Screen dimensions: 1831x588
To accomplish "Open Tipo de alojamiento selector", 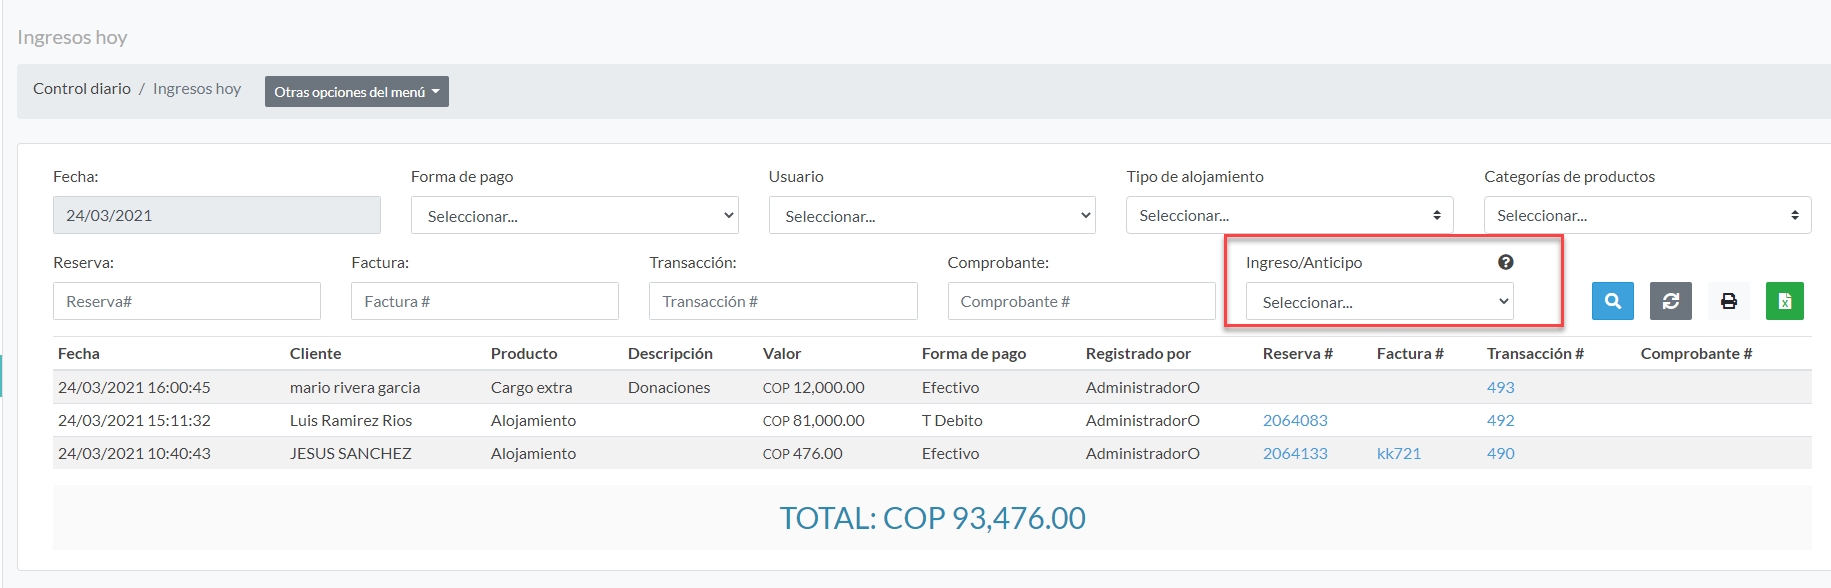I will tap(1288, 216).
